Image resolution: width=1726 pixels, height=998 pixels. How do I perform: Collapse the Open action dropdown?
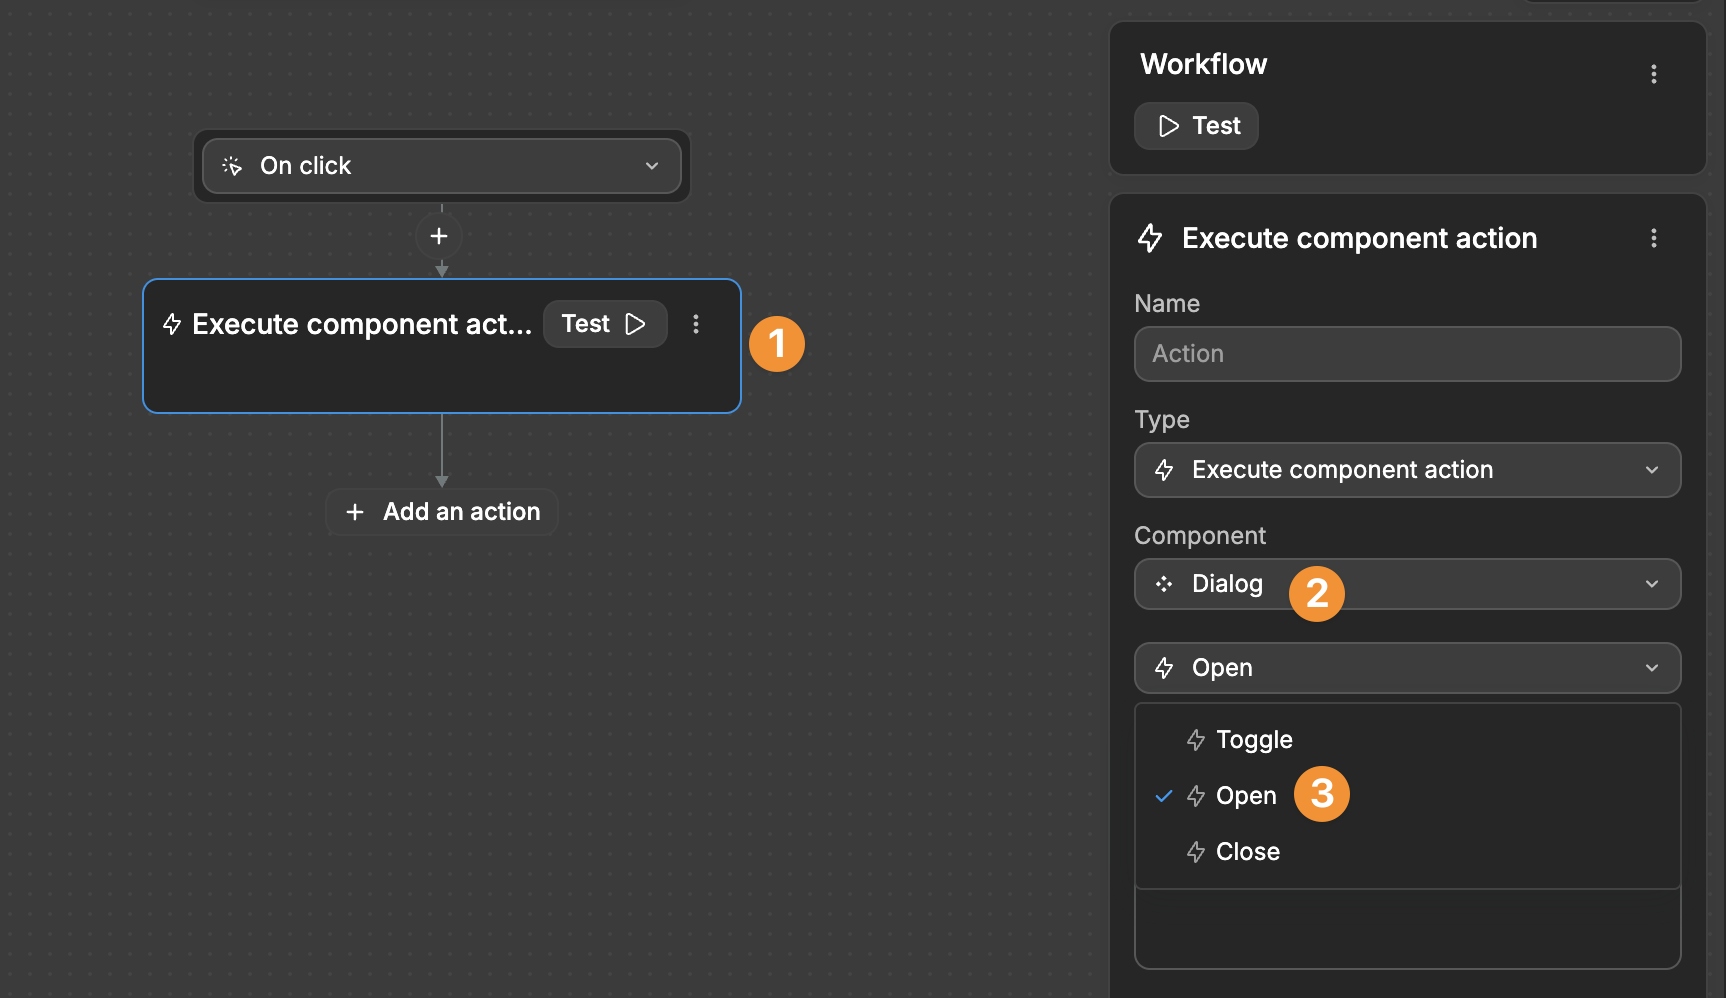click(1651, 668)
